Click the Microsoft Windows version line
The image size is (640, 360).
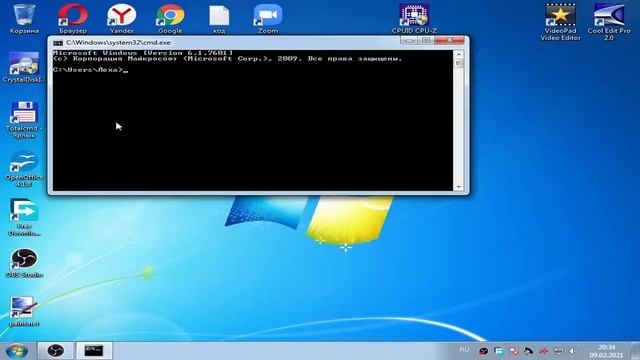point(142,53)
